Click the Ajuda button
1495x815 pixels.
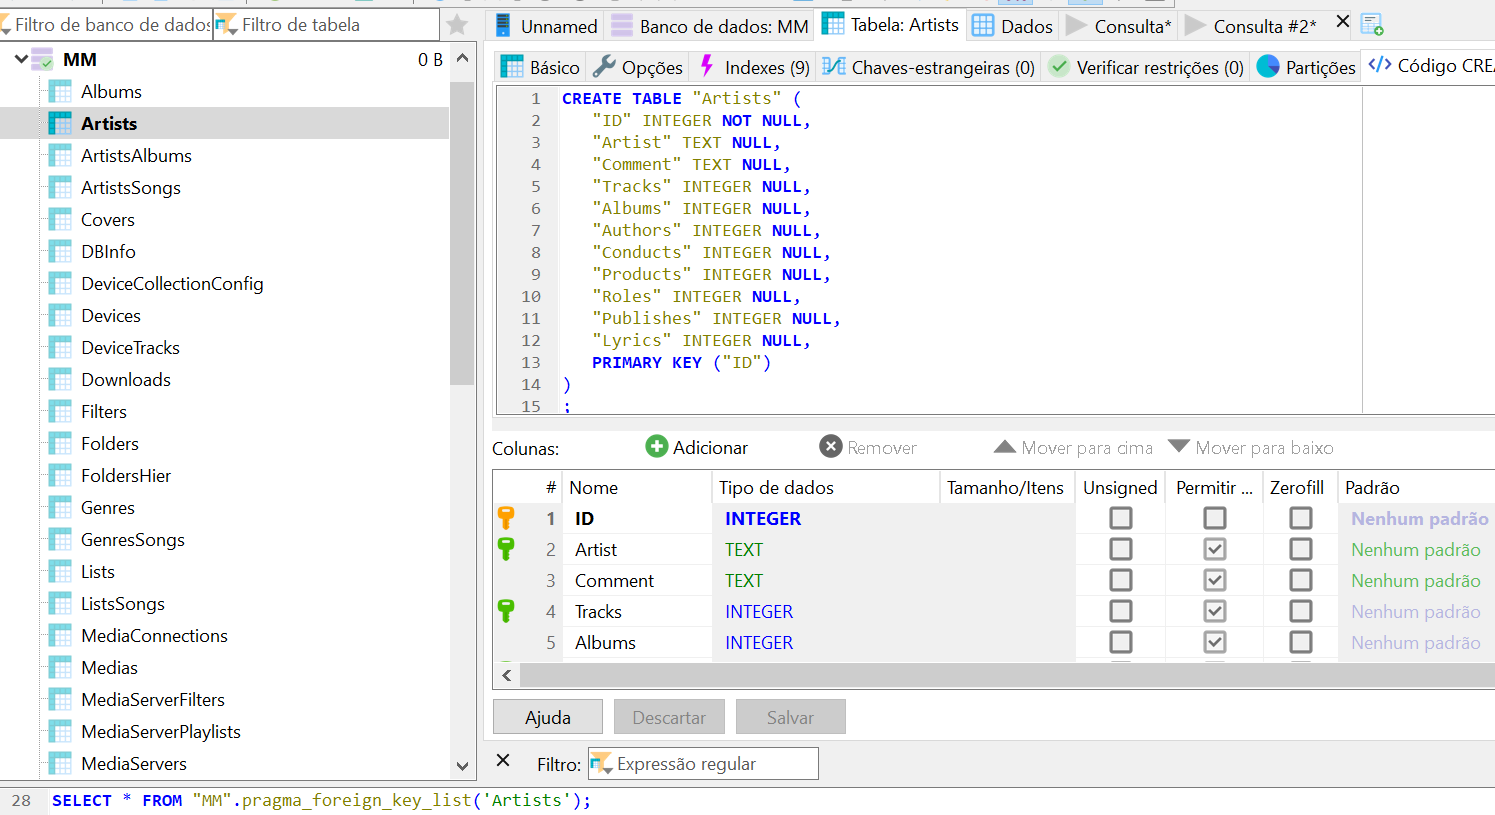click(548, 717)
